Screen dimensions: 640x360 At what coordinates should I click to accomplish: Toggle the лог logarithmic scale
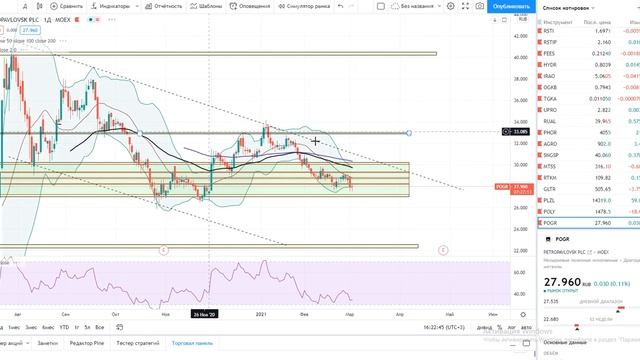click(x=511, y=327)
